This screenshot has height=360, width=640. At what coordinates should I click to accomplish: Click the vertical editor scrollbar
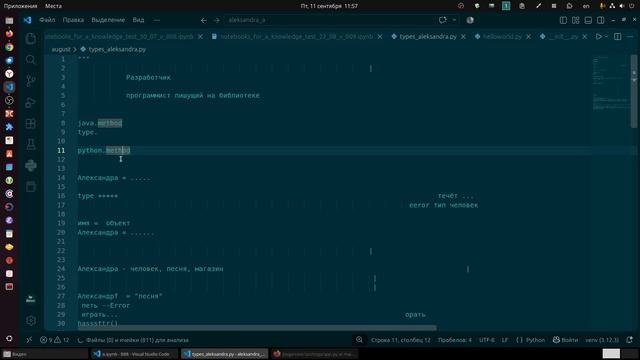[633, 91]
